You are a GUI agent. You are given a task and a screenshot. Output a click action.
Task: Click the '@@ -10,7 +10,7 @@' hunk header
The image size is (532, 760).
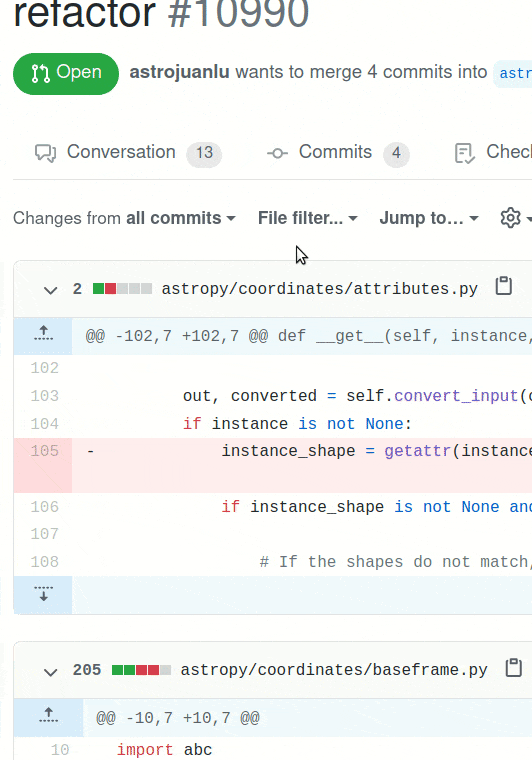click(x=178, y=717)
